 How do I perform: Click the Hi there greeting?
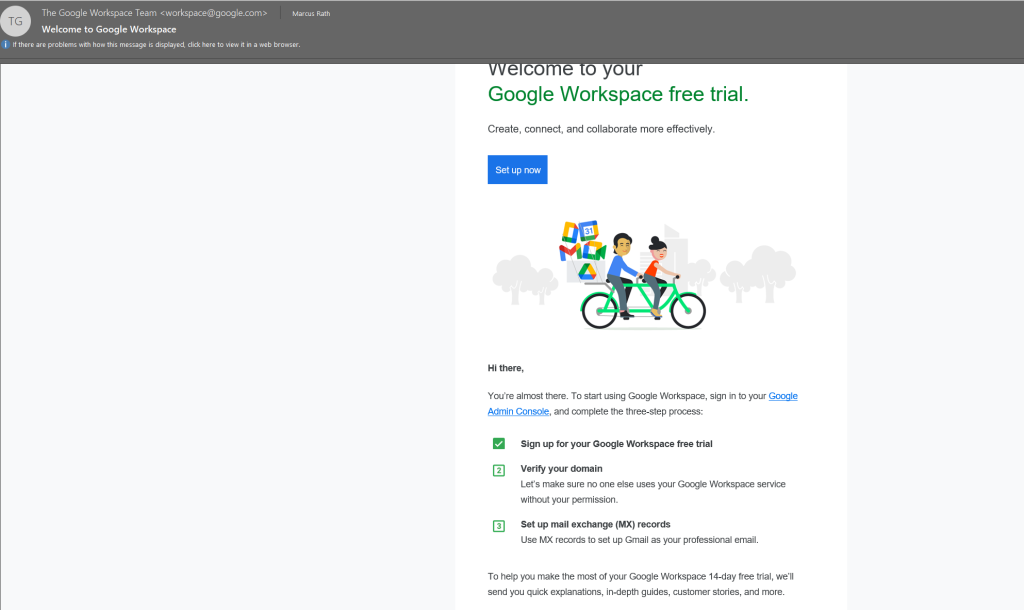[505, 368]
